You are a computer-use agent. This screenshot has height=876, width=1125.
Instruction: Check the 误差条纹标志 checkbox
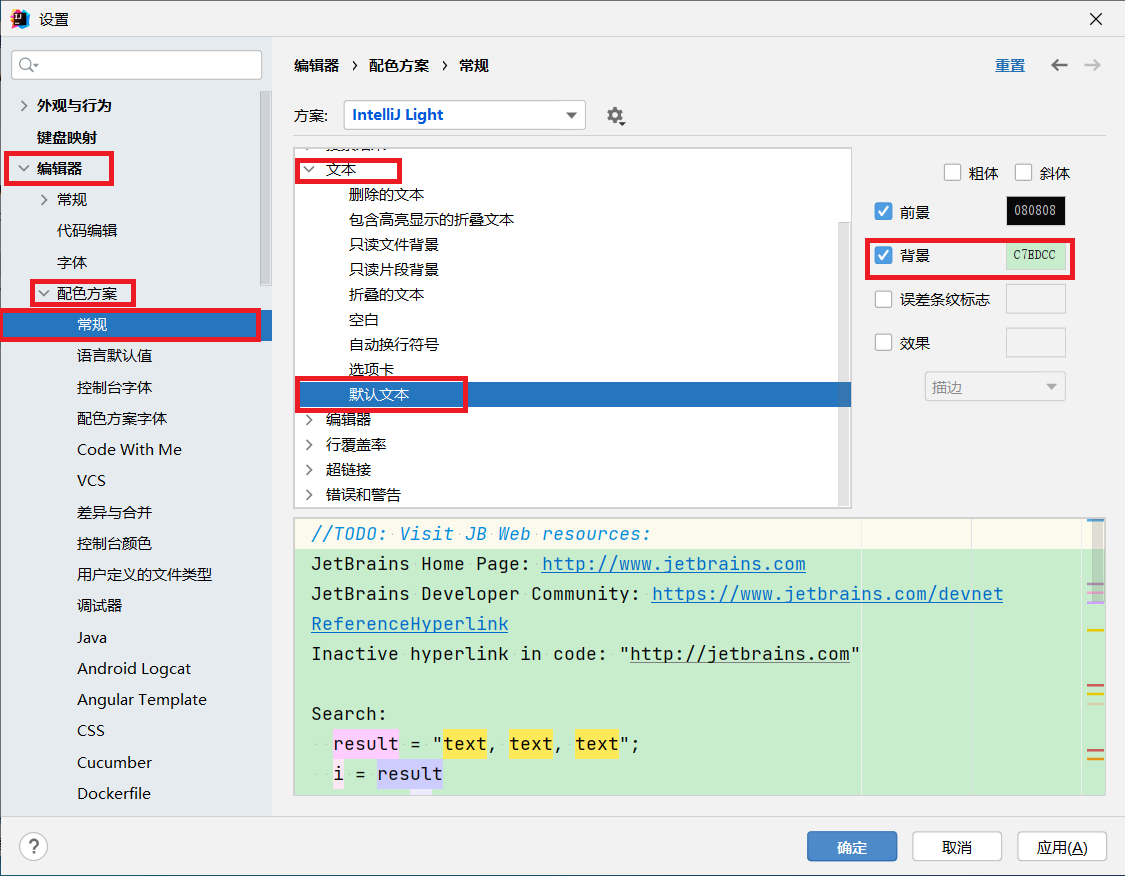coord(883,299)
